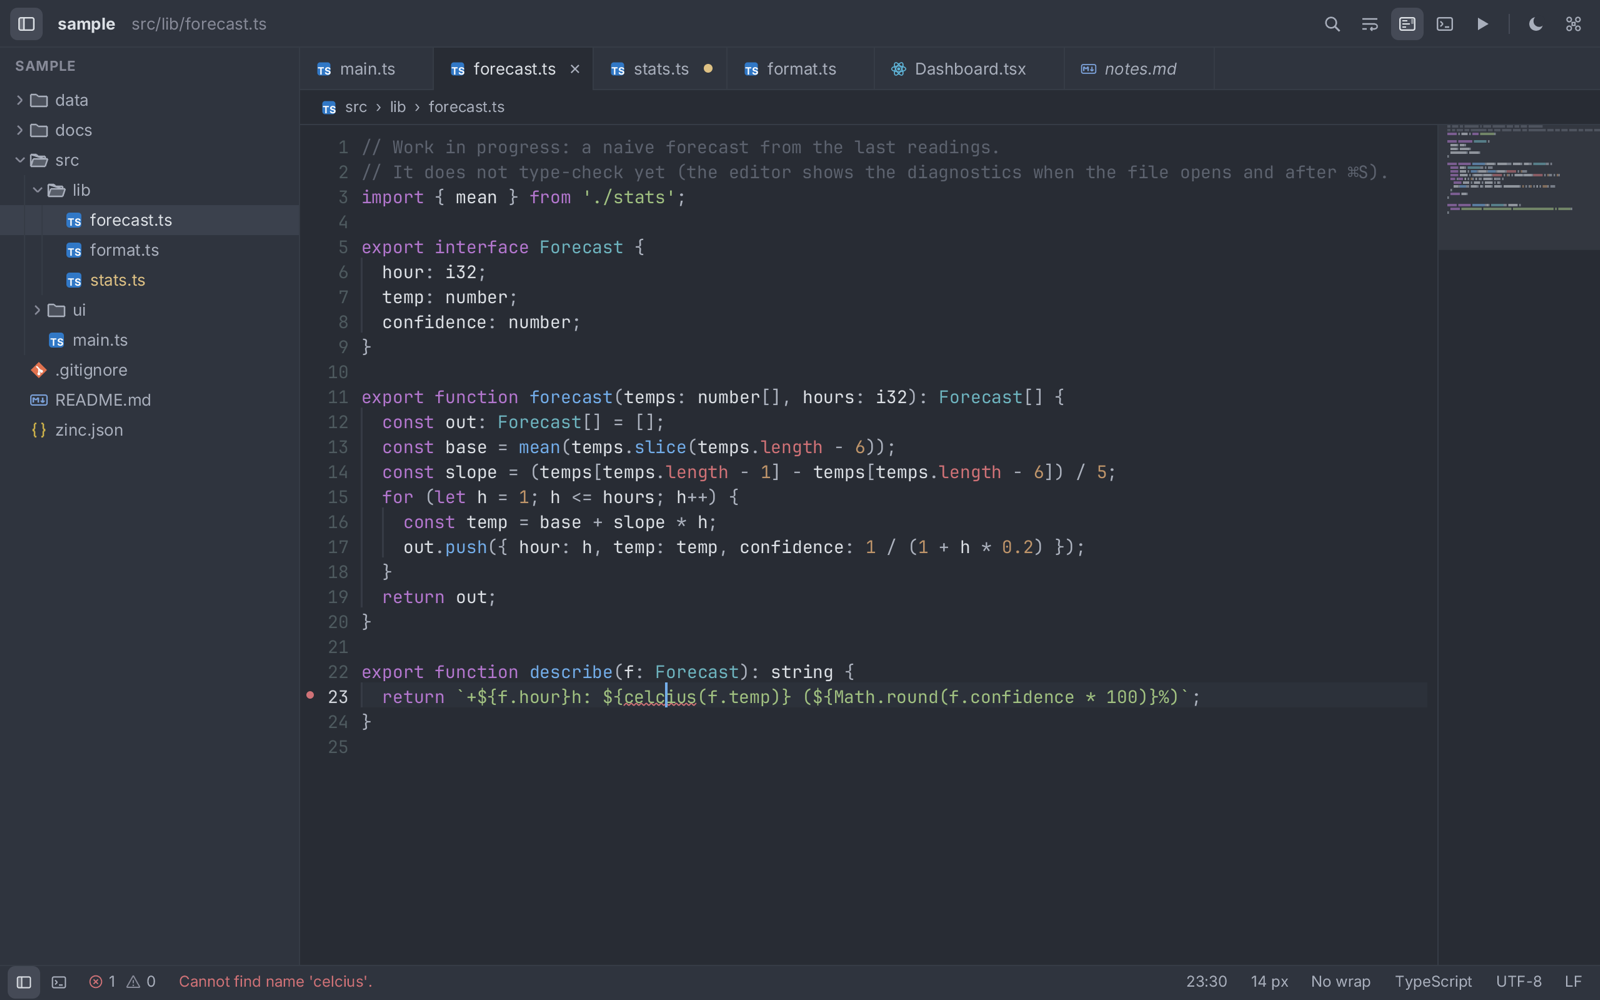Click the cursor position 23:30 in status bar
Image resolution: width=1600 pixels, height=1000 pixels.
1207,982
